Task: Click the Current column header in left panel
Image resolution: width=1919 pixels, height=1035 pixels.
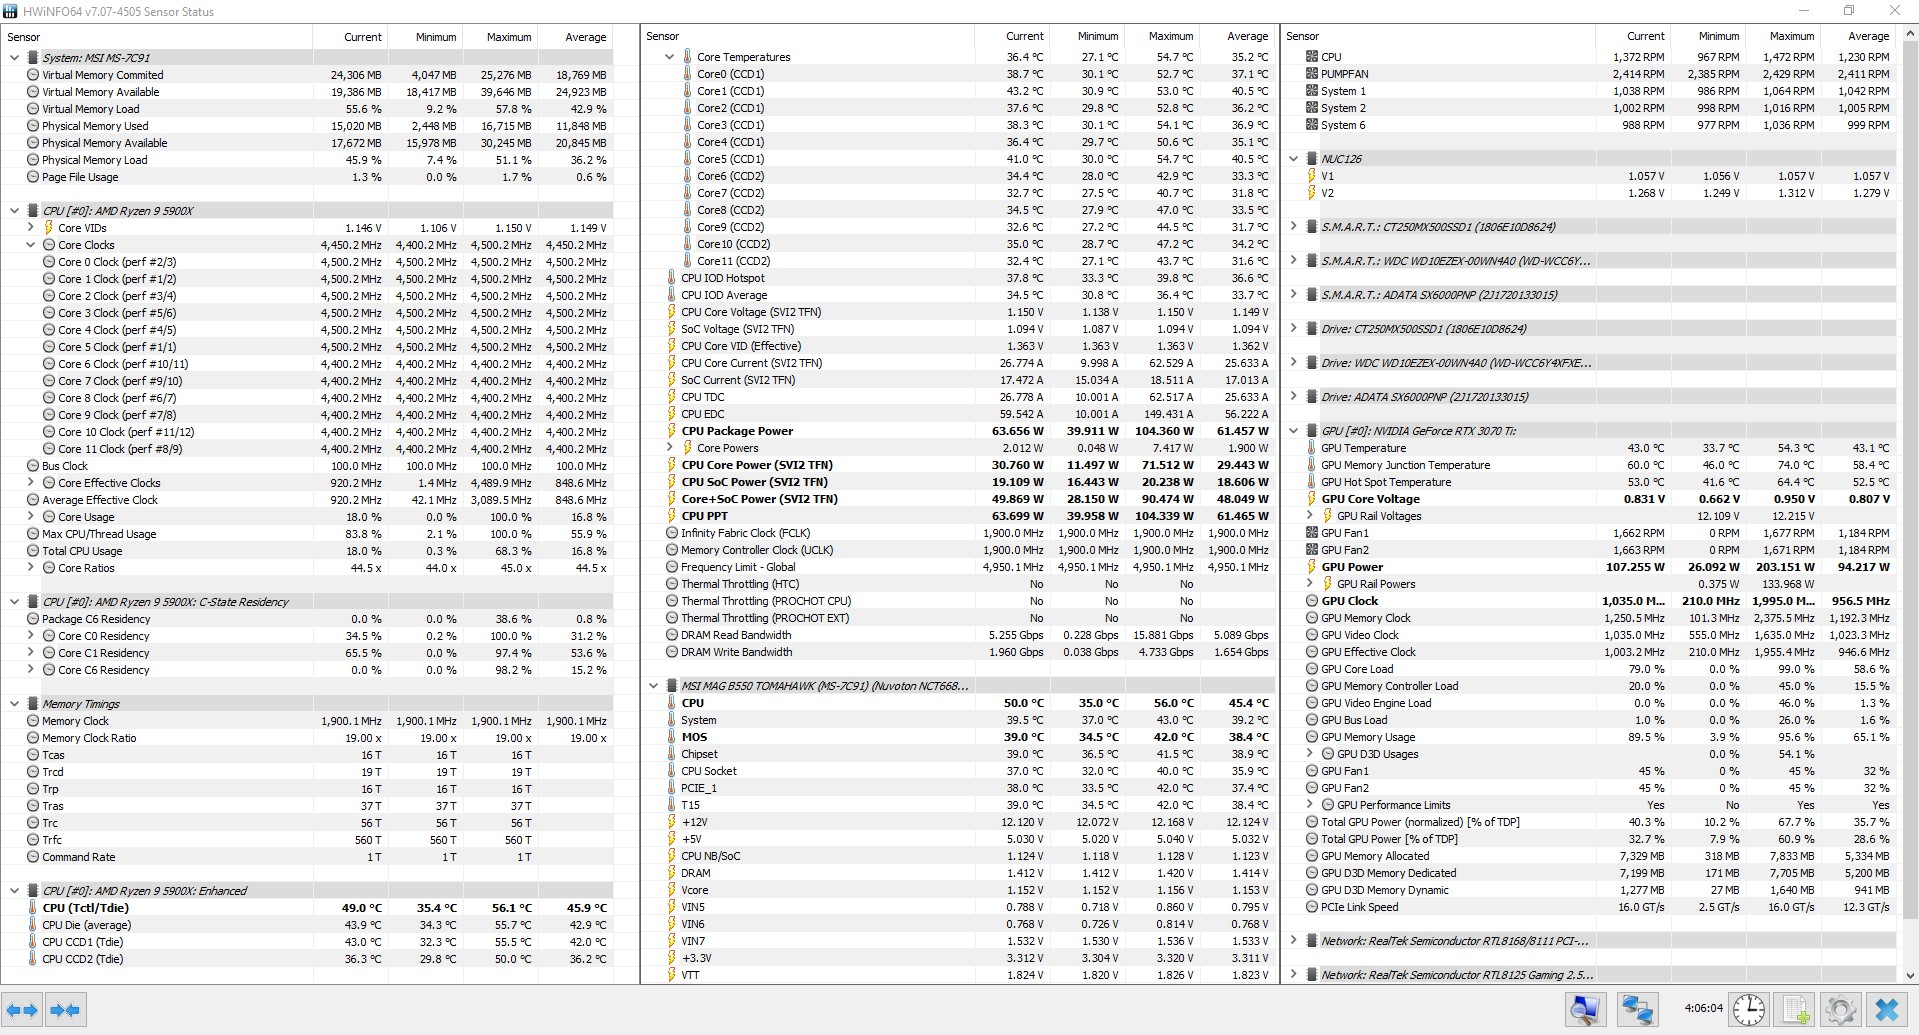Action: pos(350,37)
